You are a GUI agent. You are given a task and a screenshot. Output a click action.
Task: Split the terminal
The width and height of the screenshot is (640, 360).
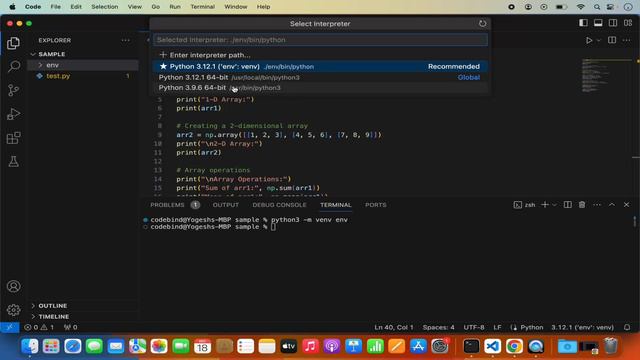click(567, 204)
